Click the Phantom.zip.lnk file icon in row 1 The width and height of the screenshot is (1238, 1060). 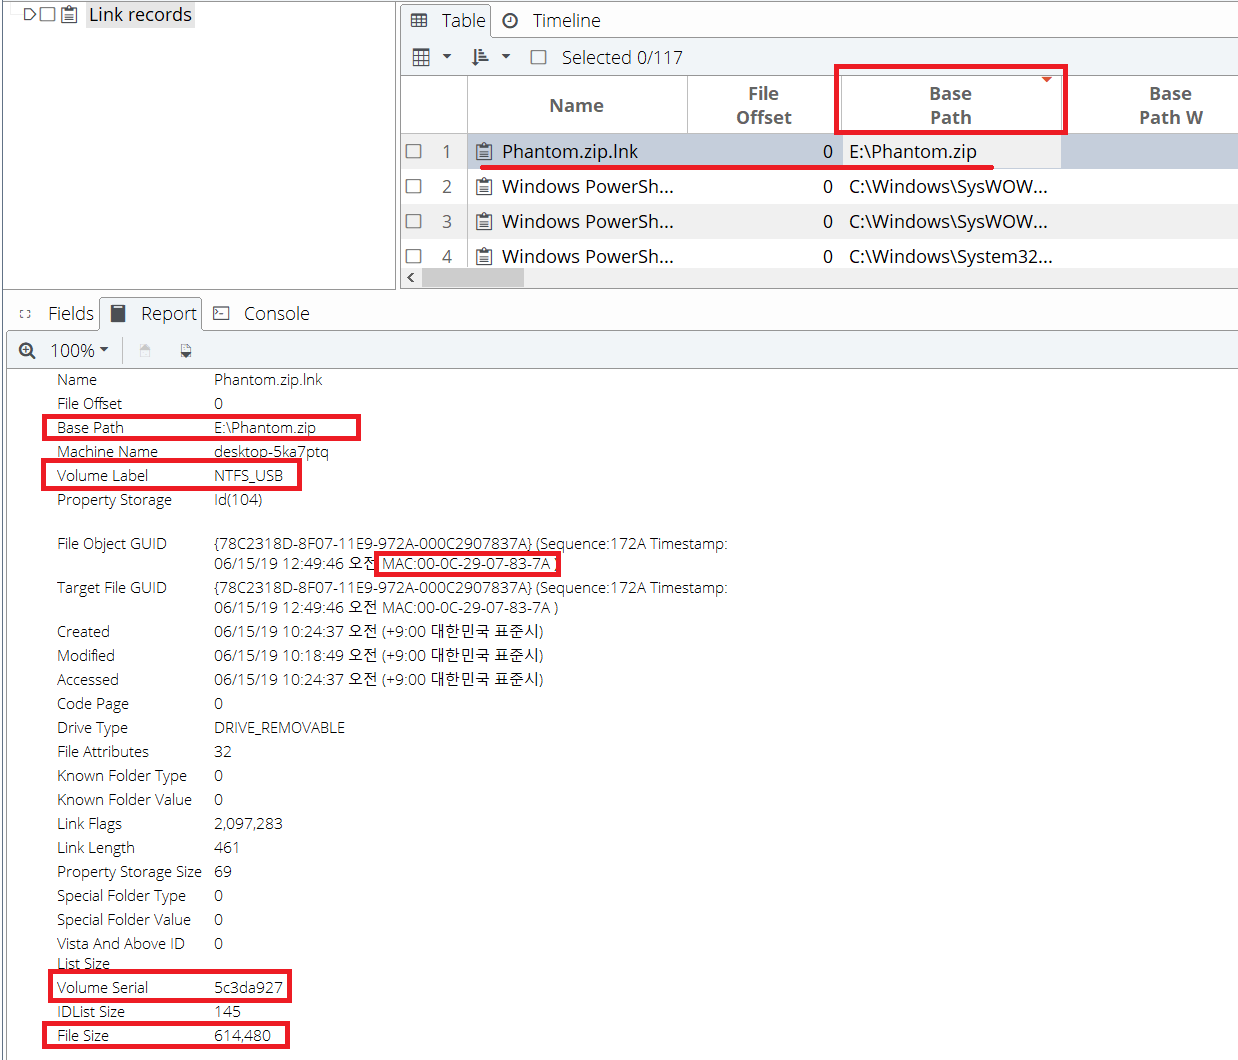484,152
